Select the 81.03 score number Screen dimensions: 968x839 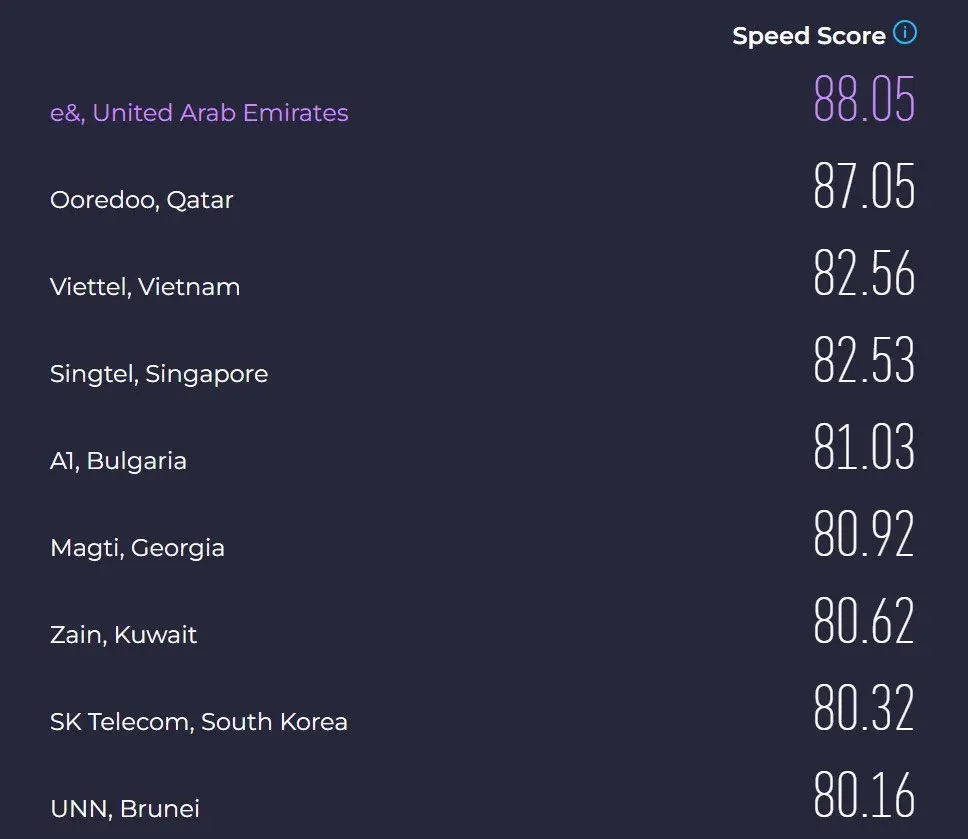864,446
